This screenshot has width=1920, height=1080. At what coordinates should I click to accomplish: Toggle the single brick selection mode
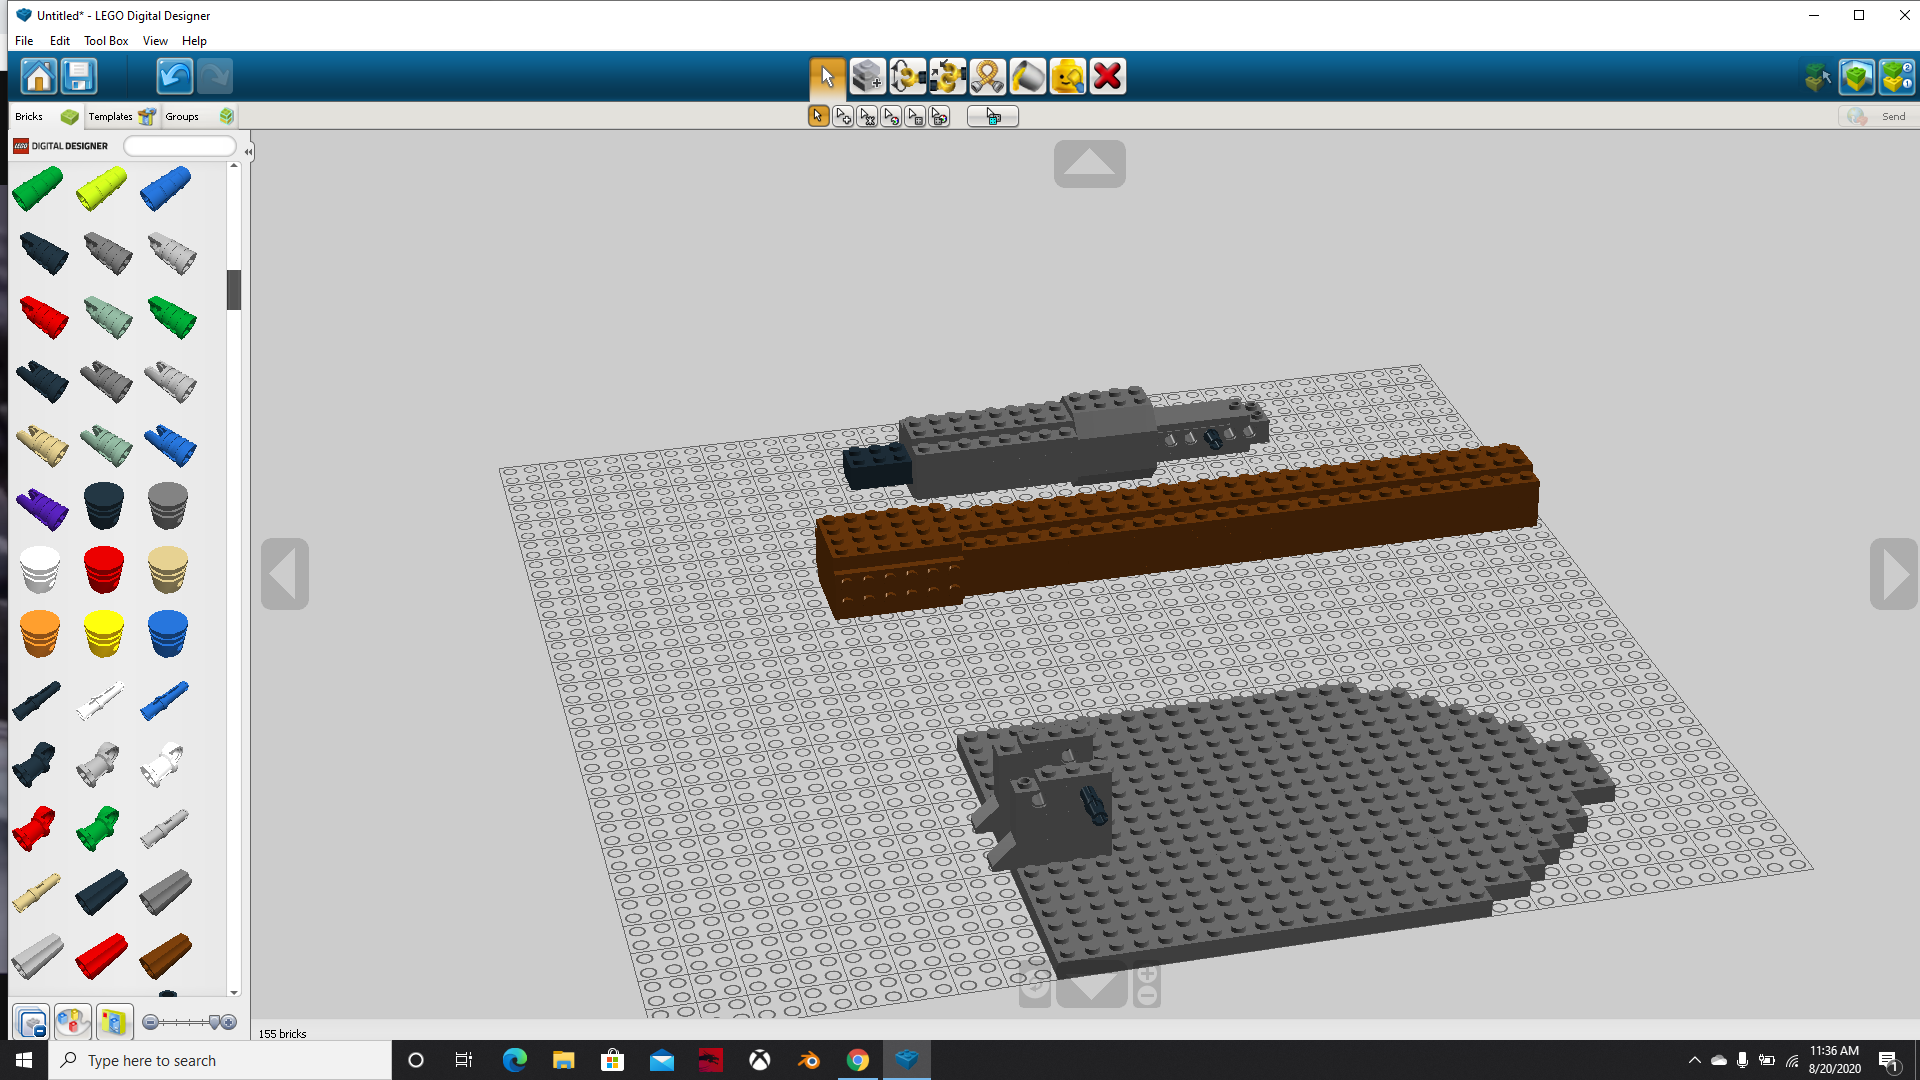click(819, 116)
